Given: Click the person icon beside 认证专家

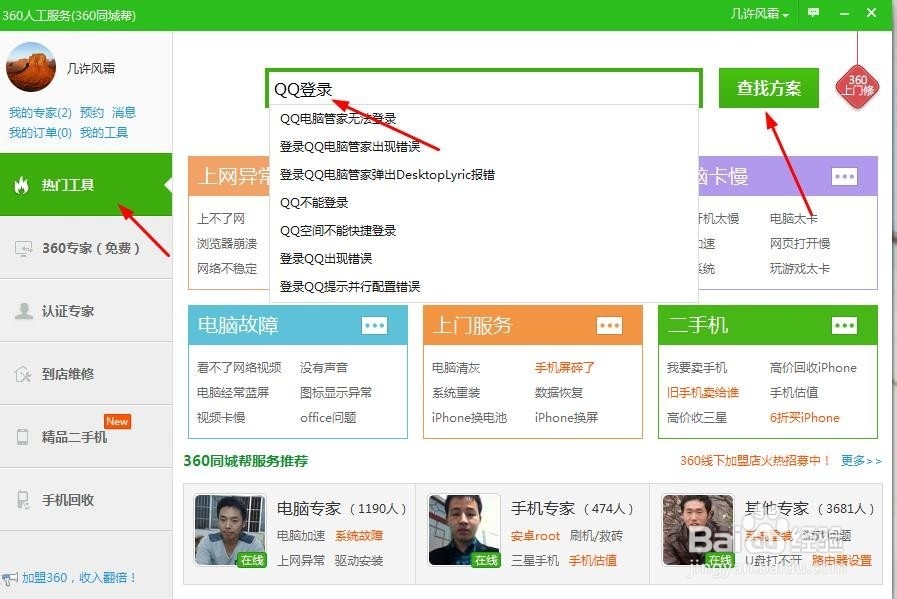Looking at the screenshot, I should click(x=23, y=311).
